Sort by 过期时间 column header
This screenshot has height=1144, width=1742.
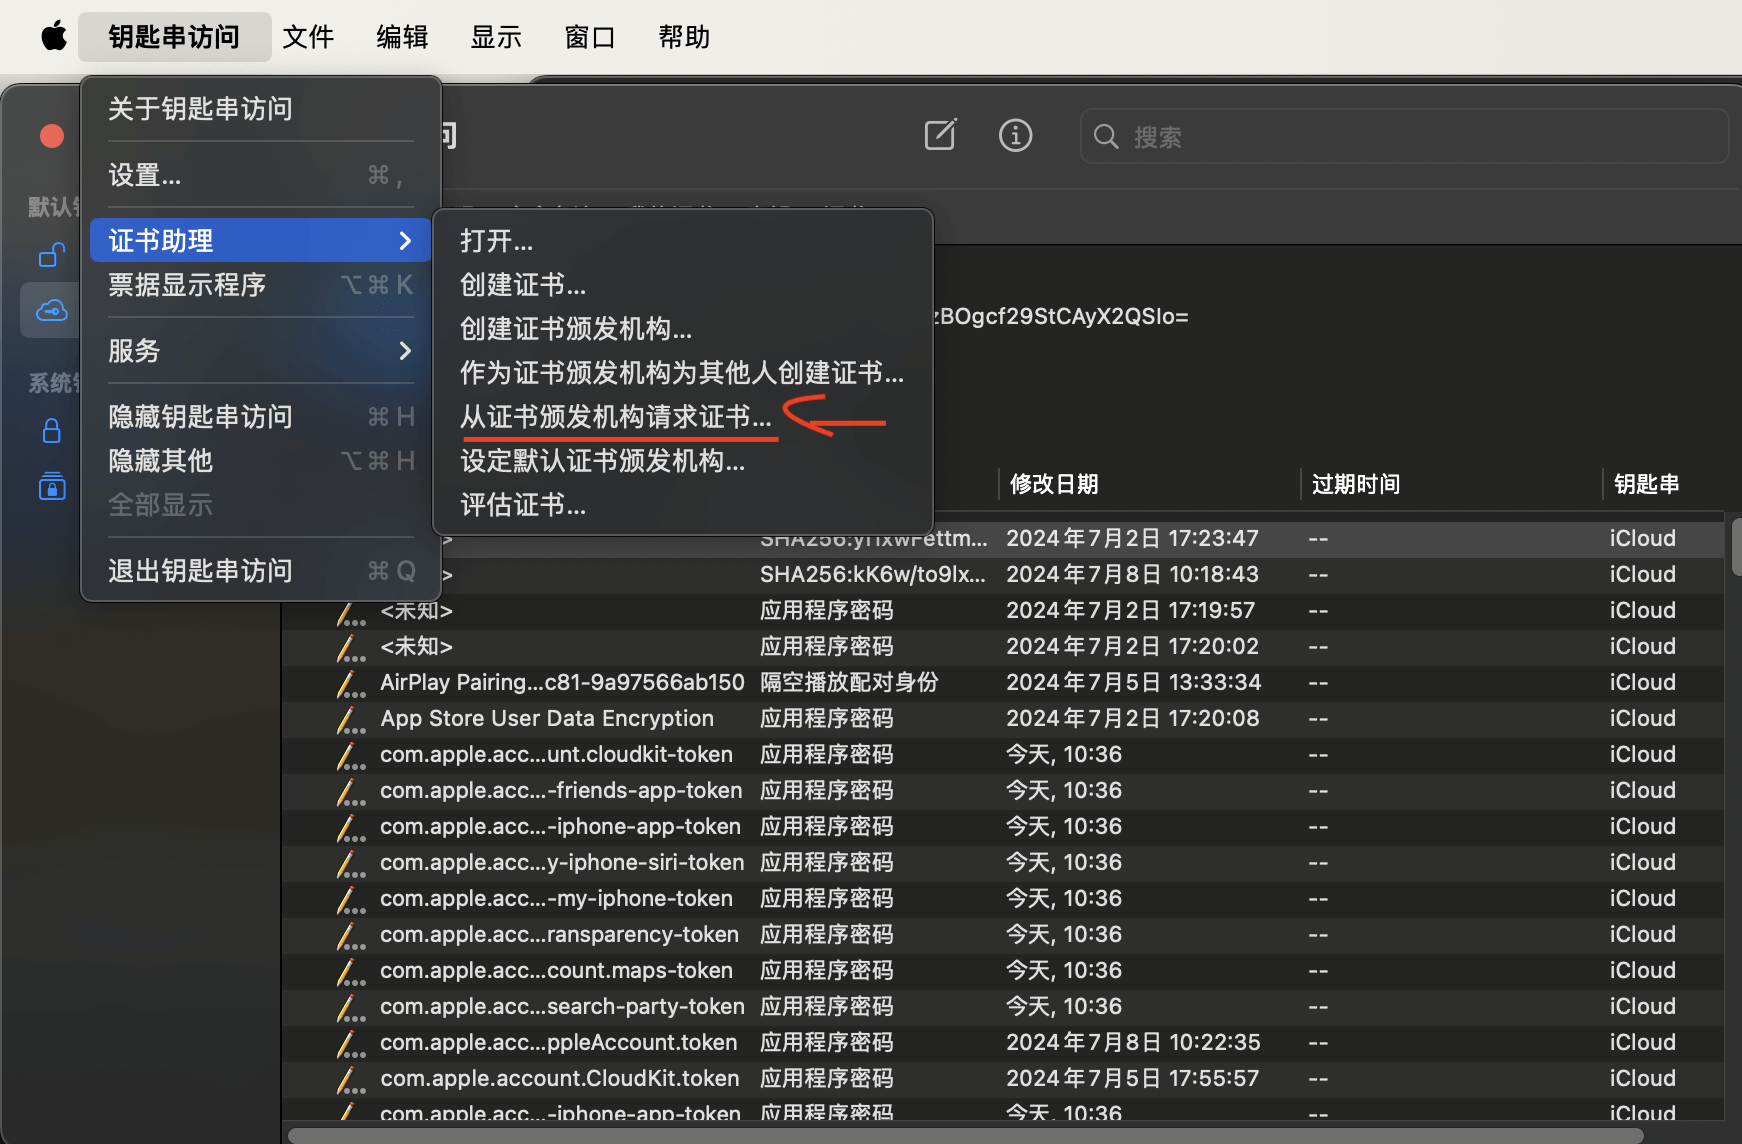pos(1356,484)
